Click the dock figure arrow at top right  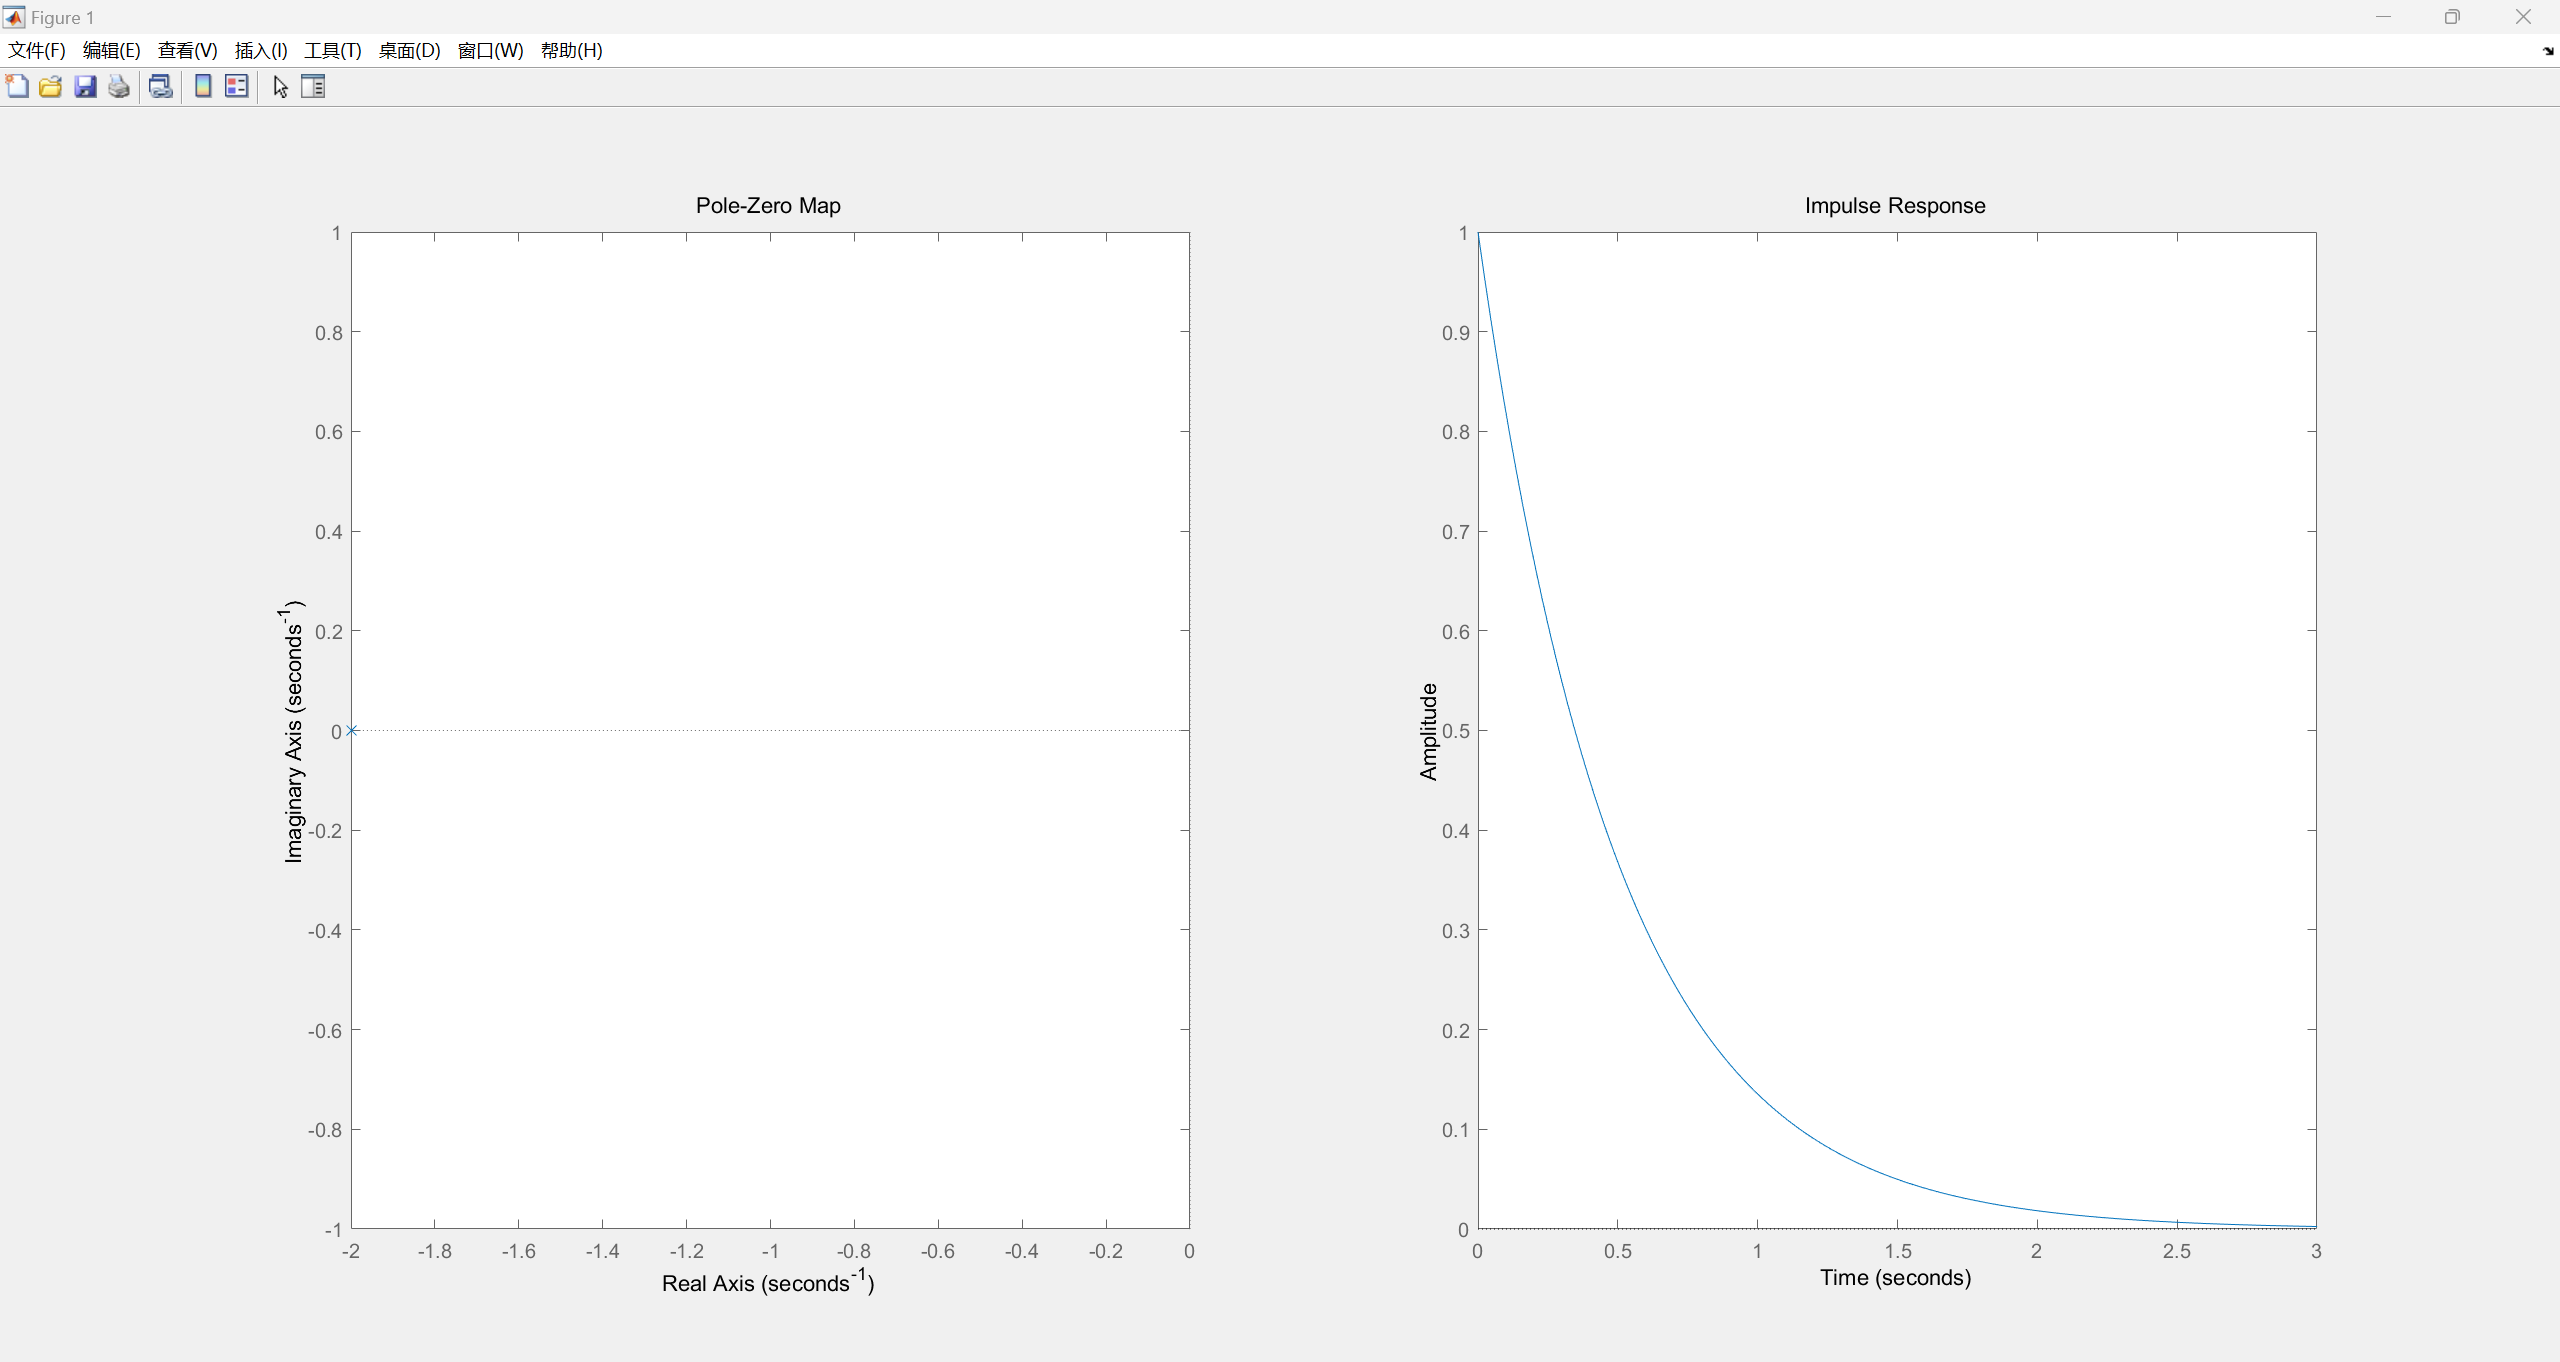point(2547,51)
